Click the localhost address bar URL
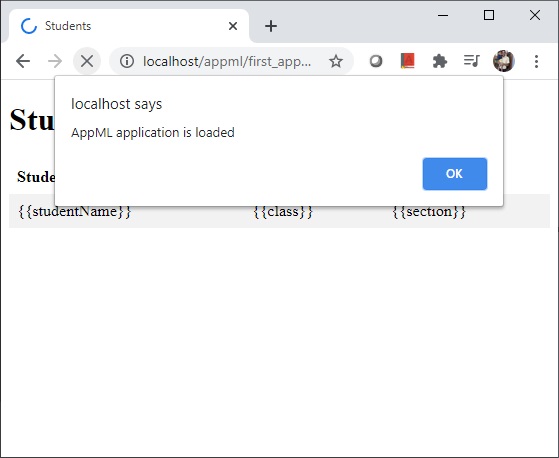This screenshot has height=458, width=559. click(227, 61)
